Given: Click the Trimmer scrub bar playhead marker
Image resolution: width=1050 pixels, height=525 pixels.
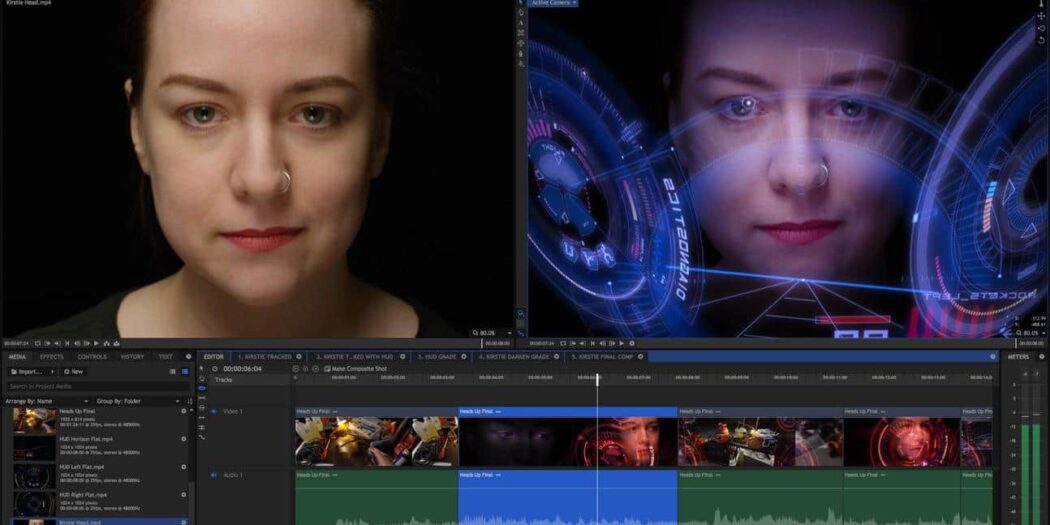Looking at the screenshot, I should tap(482, 343).
